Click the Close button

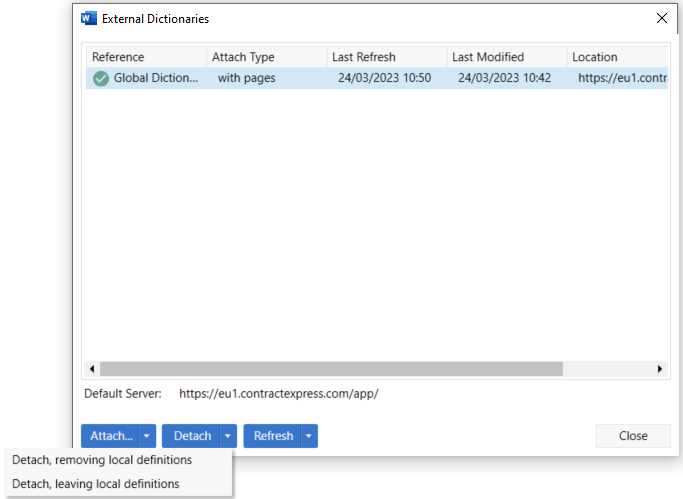633,436
